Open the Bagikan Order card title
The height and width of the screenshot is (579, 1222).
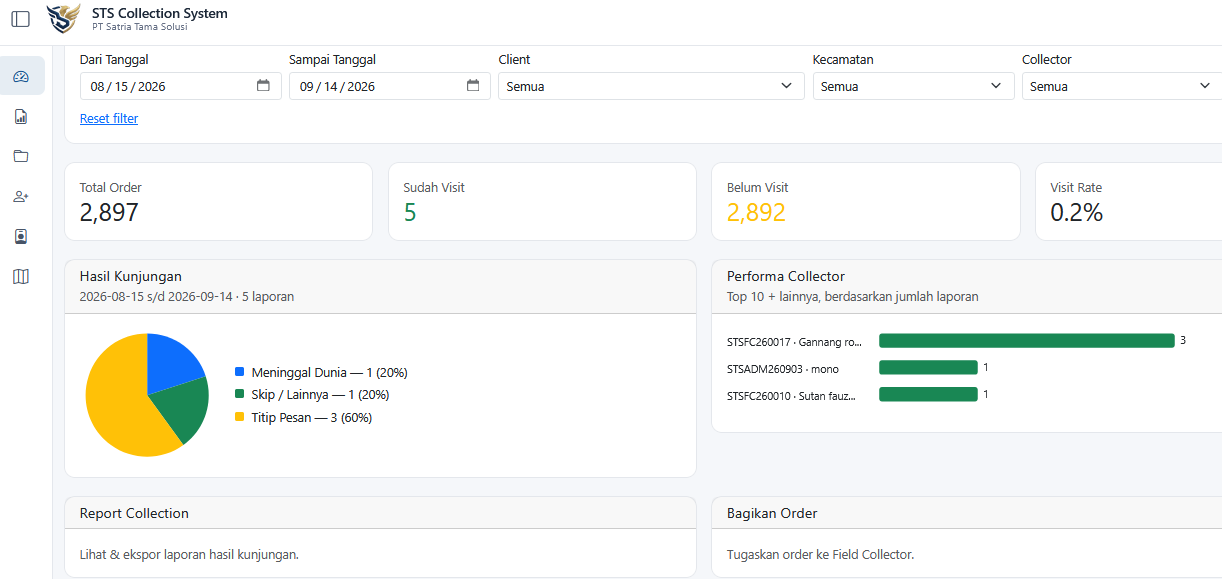pos(772,513)
